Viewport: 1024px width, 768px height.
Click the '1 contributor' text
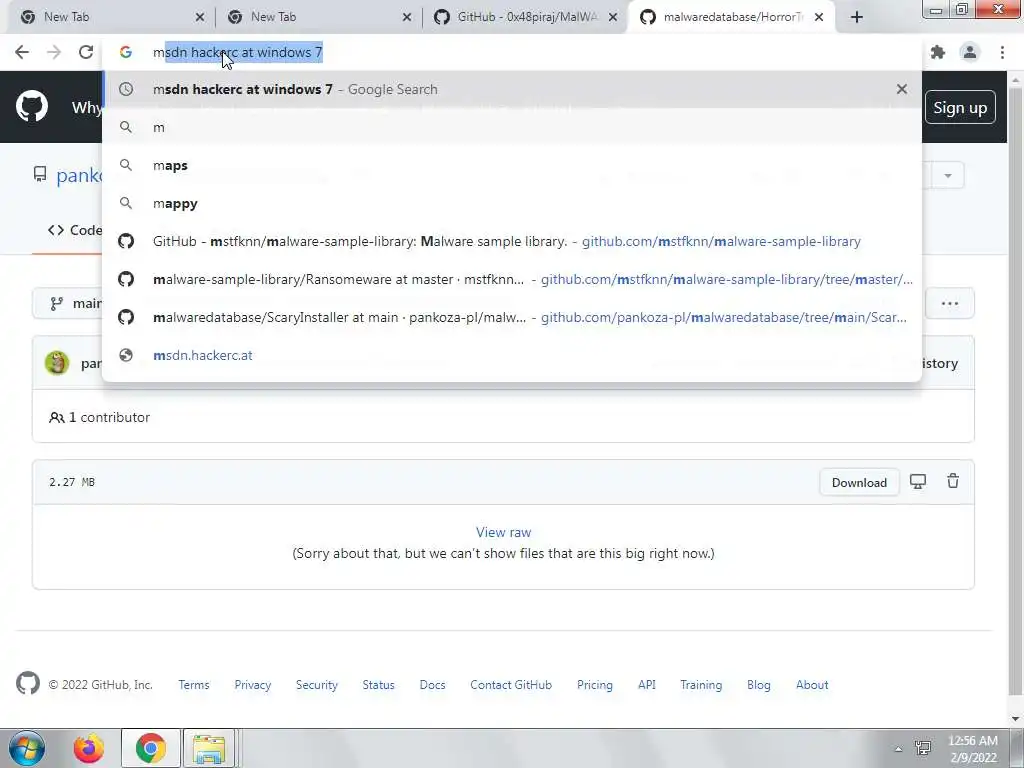[109, 417]
